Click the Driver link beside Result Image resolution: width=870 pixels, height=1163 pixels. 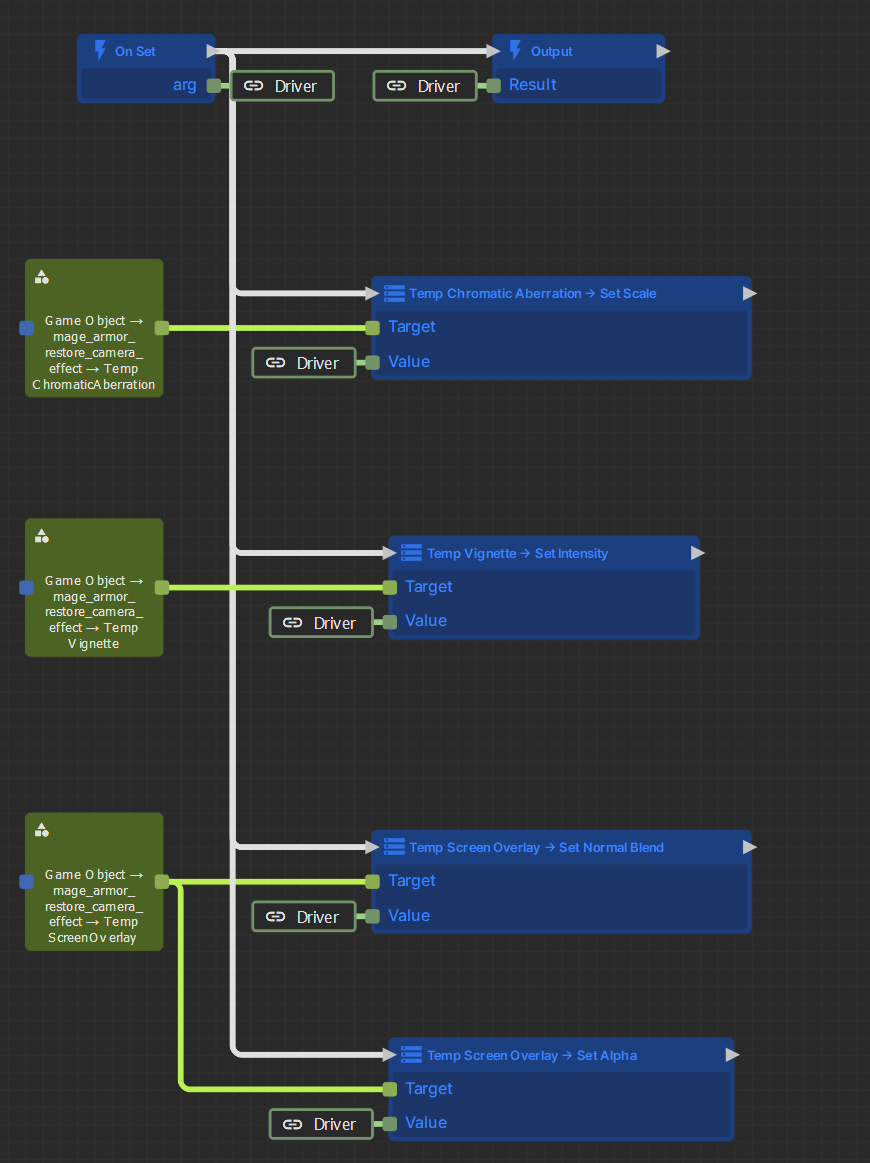click(x=425, y=86)
